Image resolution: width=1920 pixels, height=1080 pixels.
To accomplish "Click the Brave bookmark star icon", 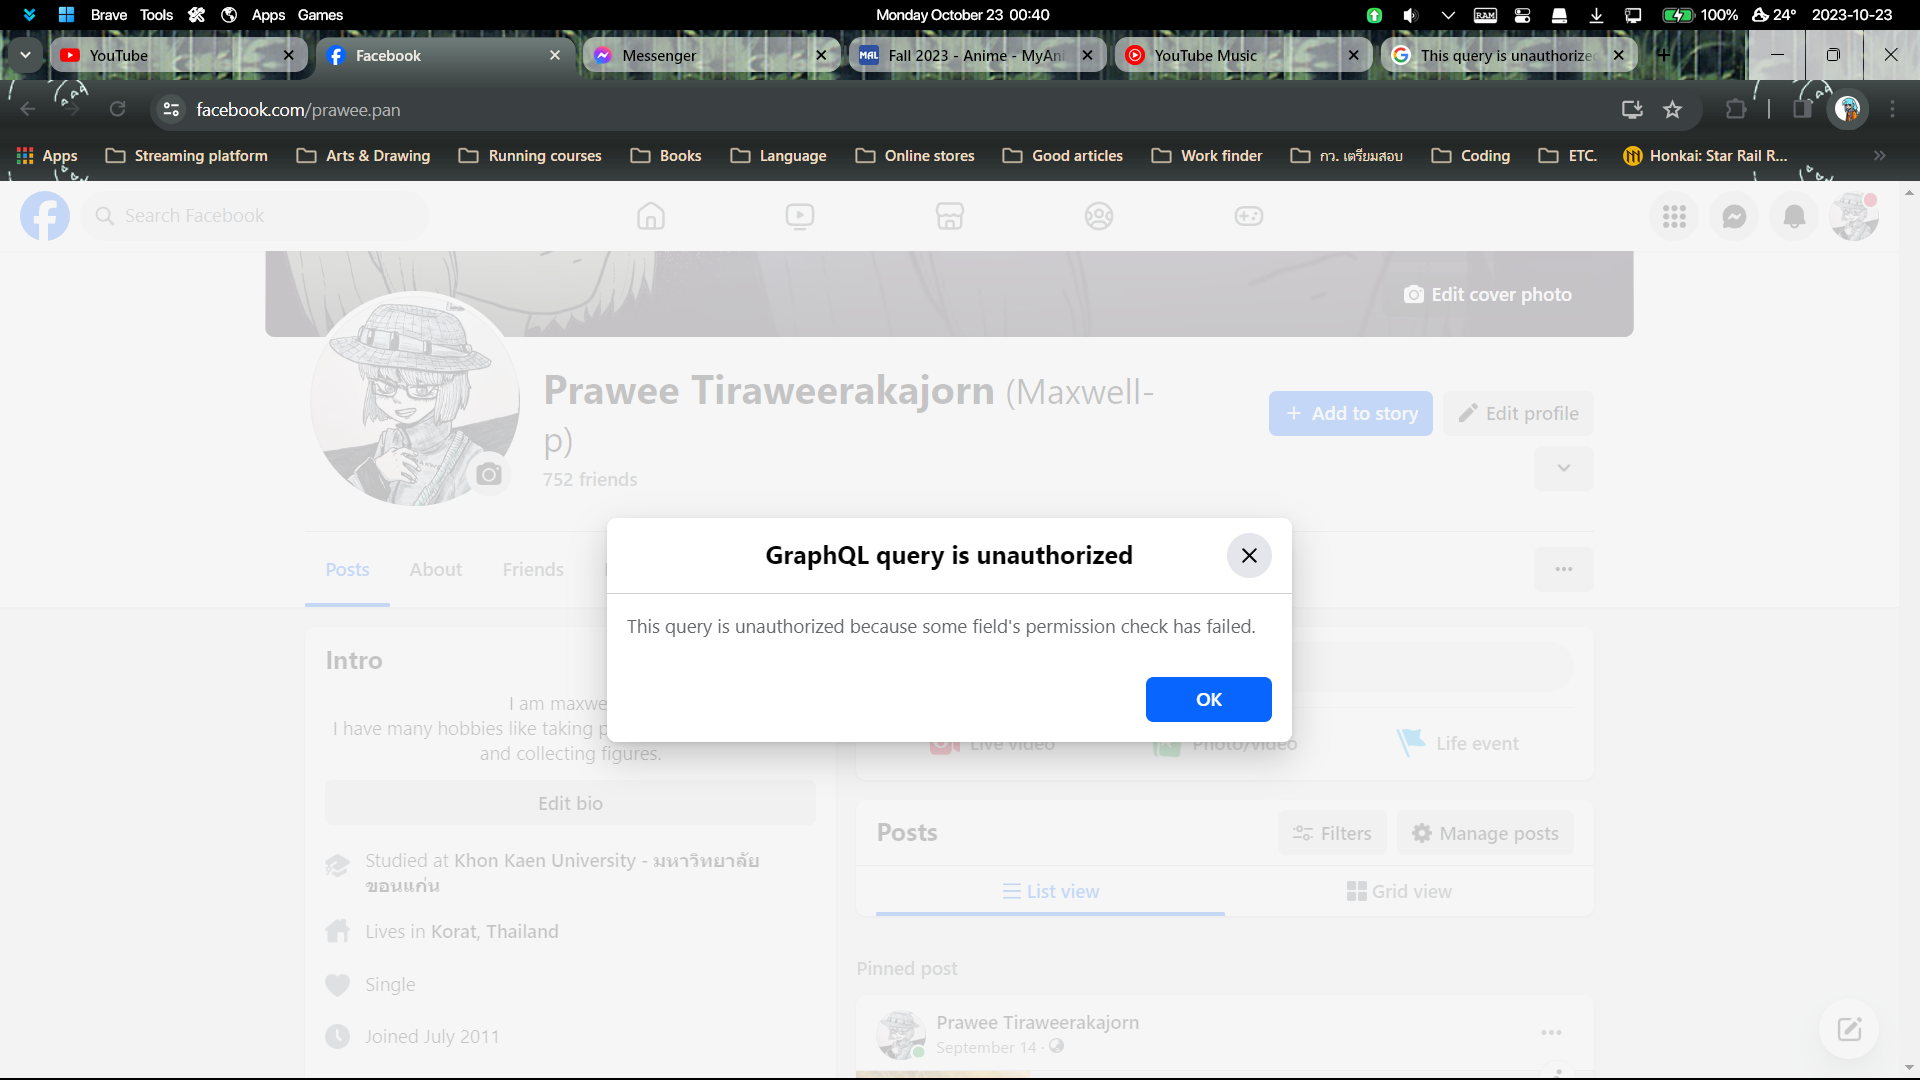I will (1672, 110).
